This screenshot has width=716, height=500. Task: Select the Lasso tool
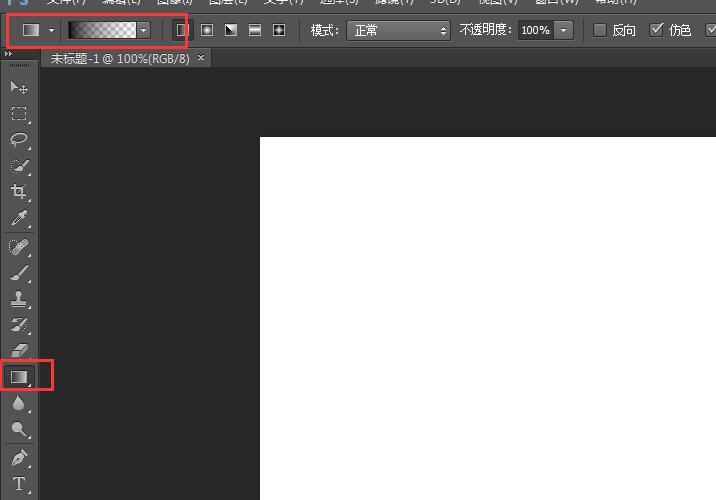coord(19,139)
